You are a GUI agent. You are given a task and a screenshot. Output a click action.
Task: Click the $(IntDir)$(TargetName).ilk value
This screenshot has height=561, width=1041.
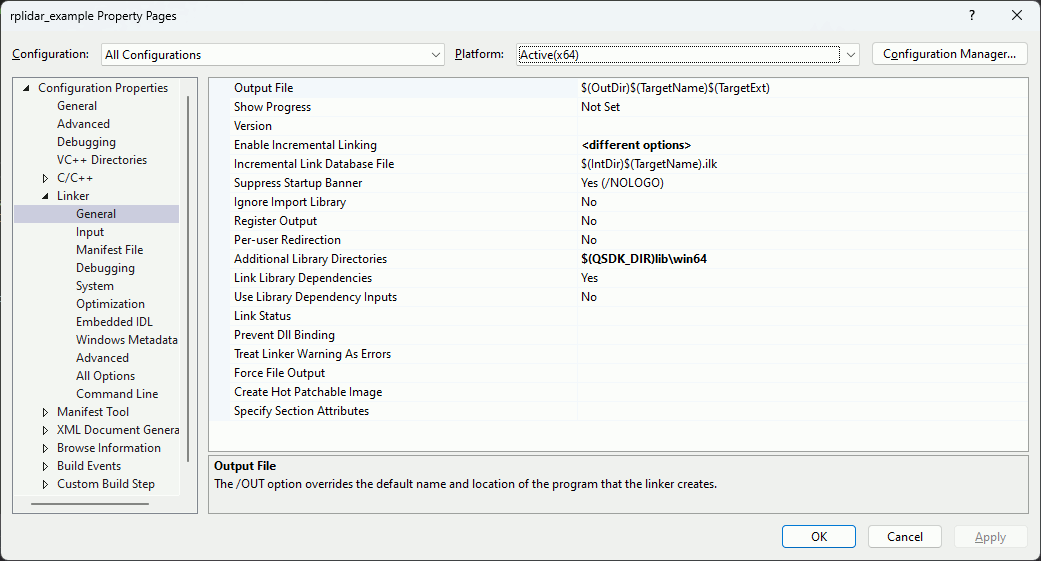649,164
